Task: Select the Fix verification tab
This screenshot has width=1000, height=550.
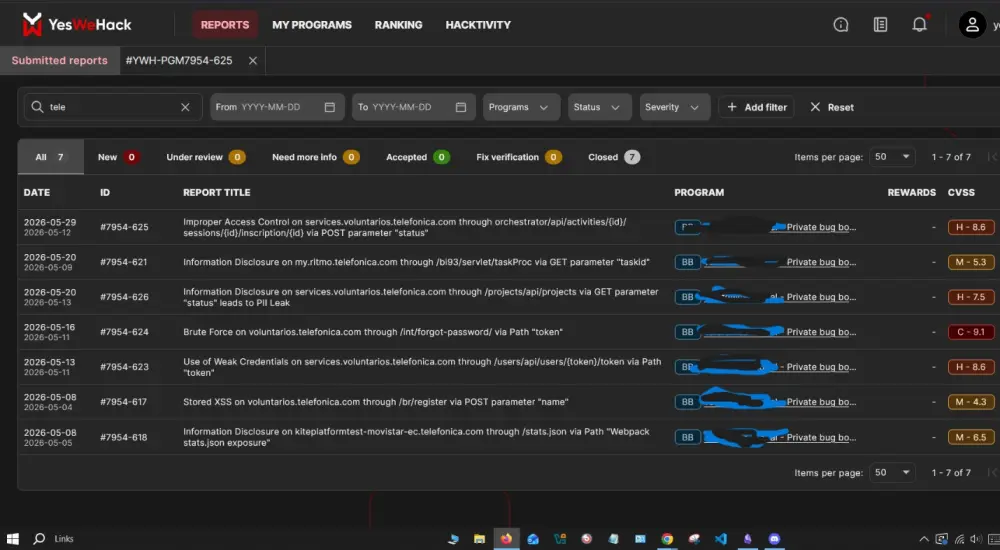Action: coord(518,157)
